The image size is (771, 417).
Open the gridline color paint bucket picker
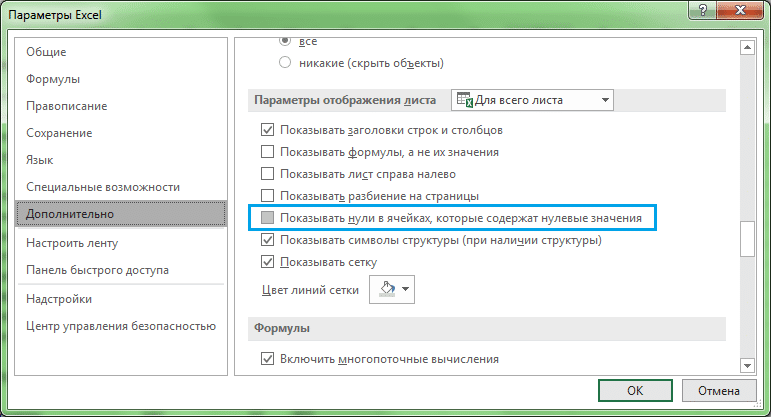[392, 290]
